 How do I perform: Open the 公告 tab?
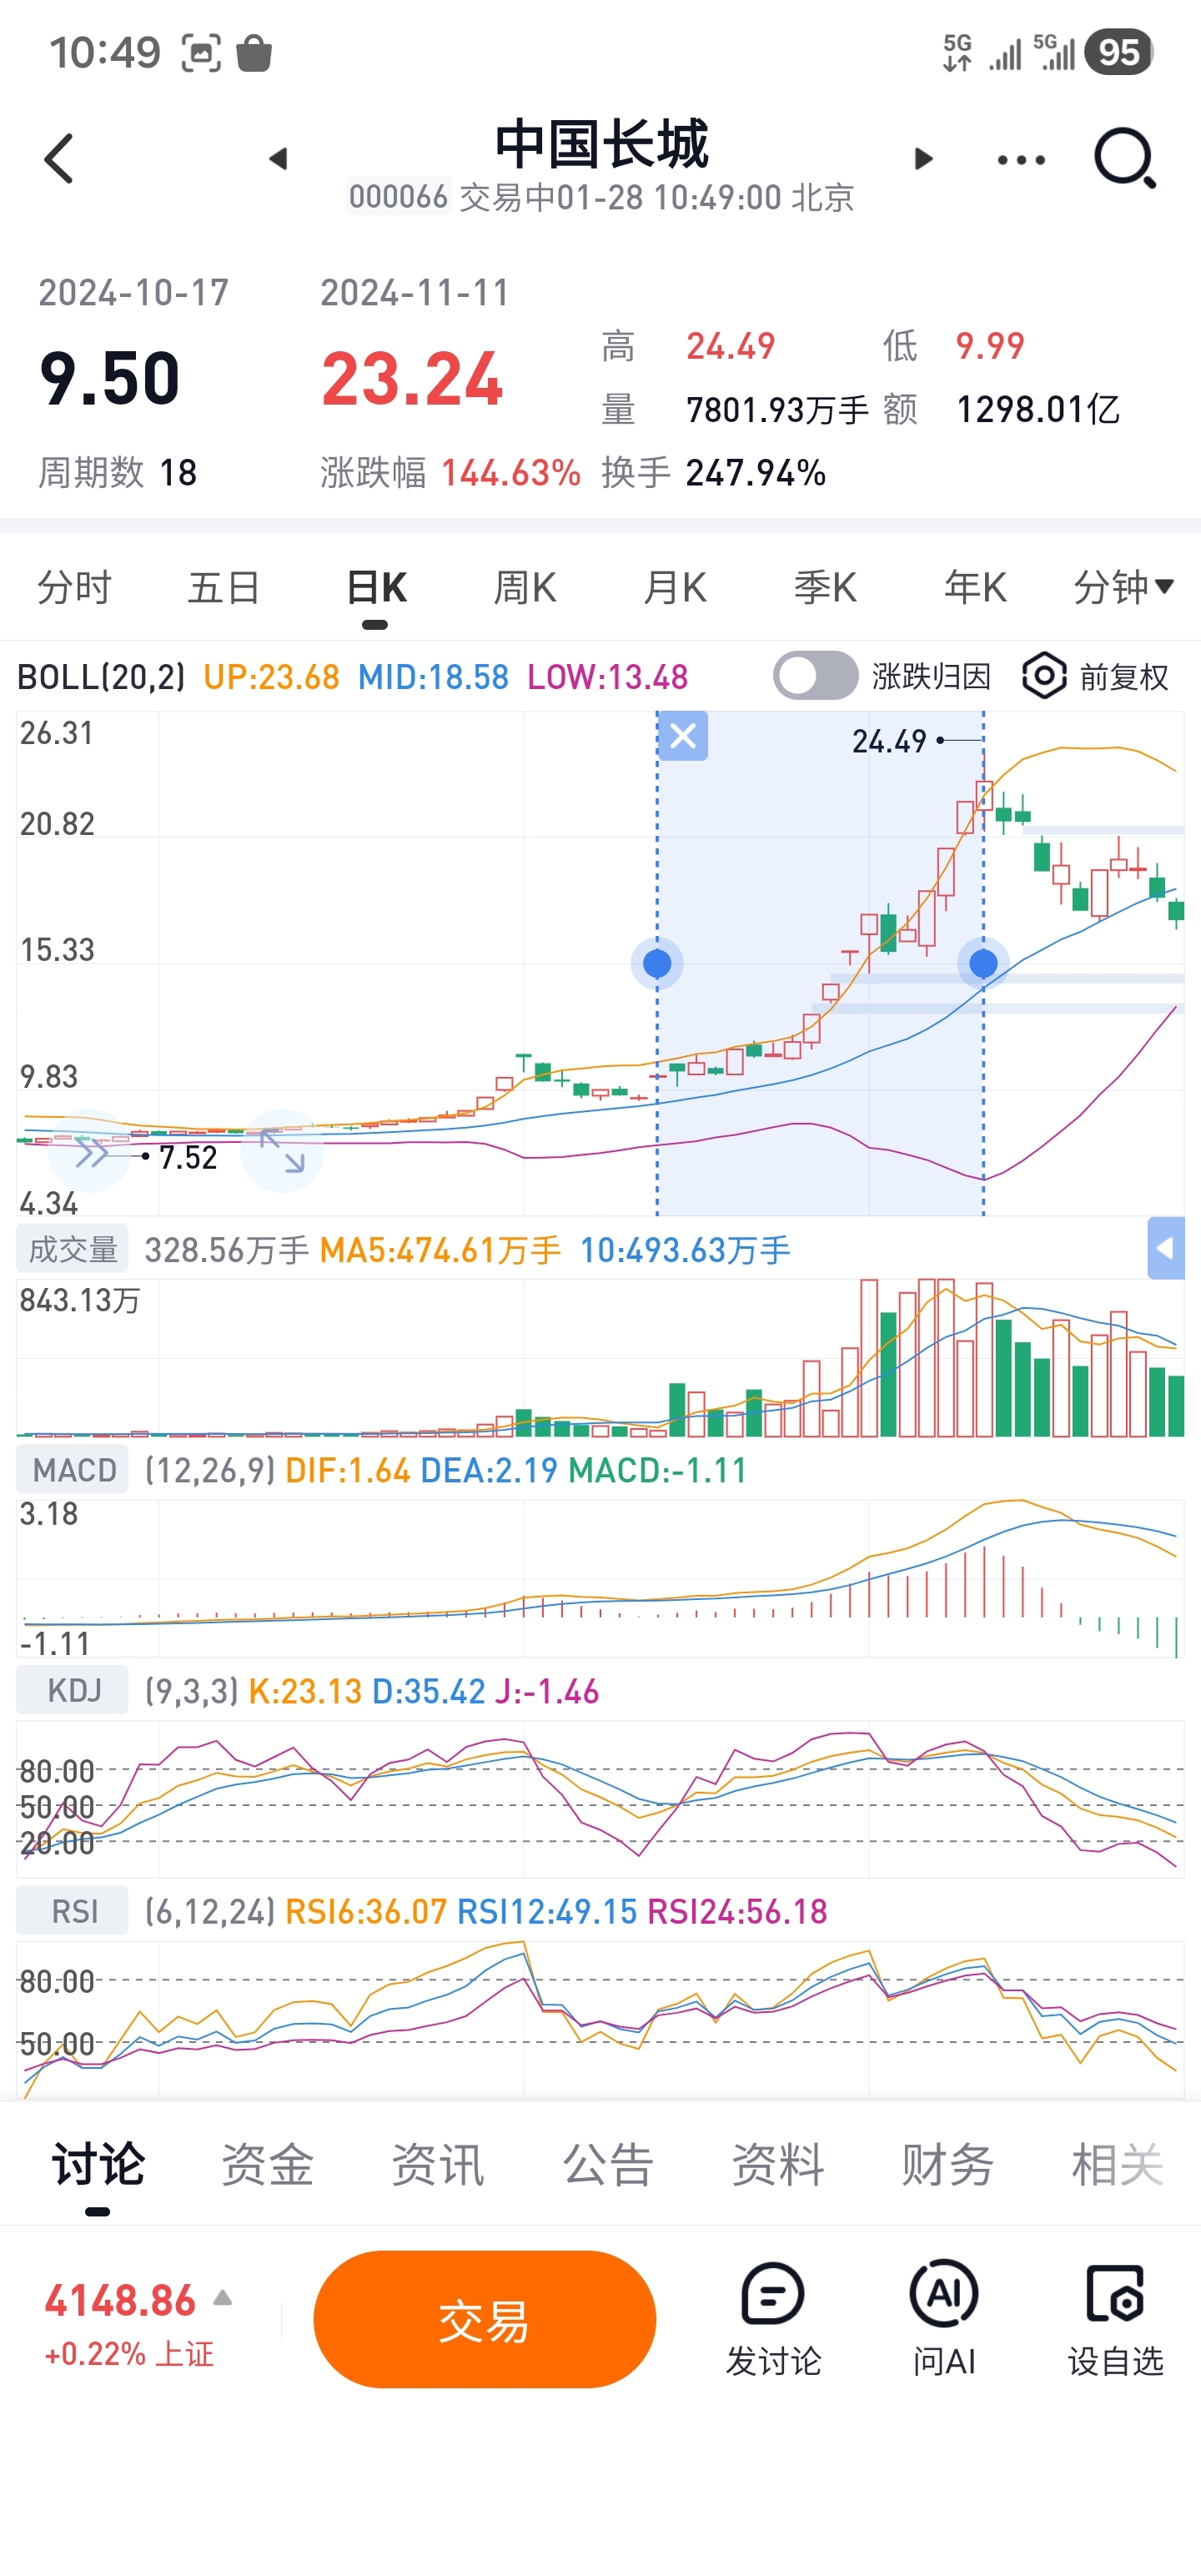[x=608, y=2165]
